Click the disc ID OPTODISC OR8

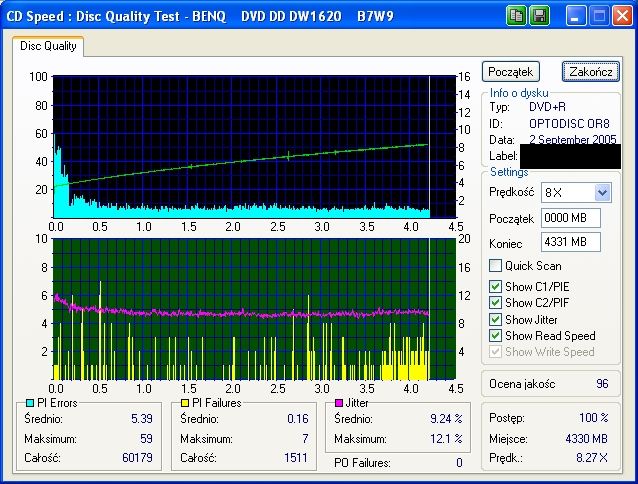[569, 123]
